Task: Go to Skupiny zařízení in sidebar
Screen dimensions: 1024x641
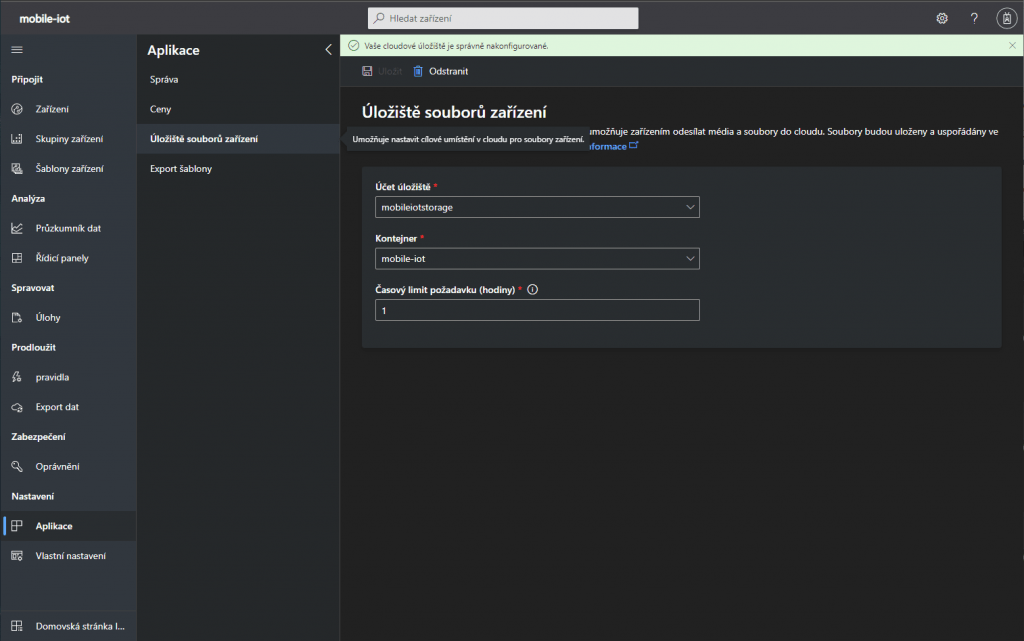Action: tap(69, 139)
